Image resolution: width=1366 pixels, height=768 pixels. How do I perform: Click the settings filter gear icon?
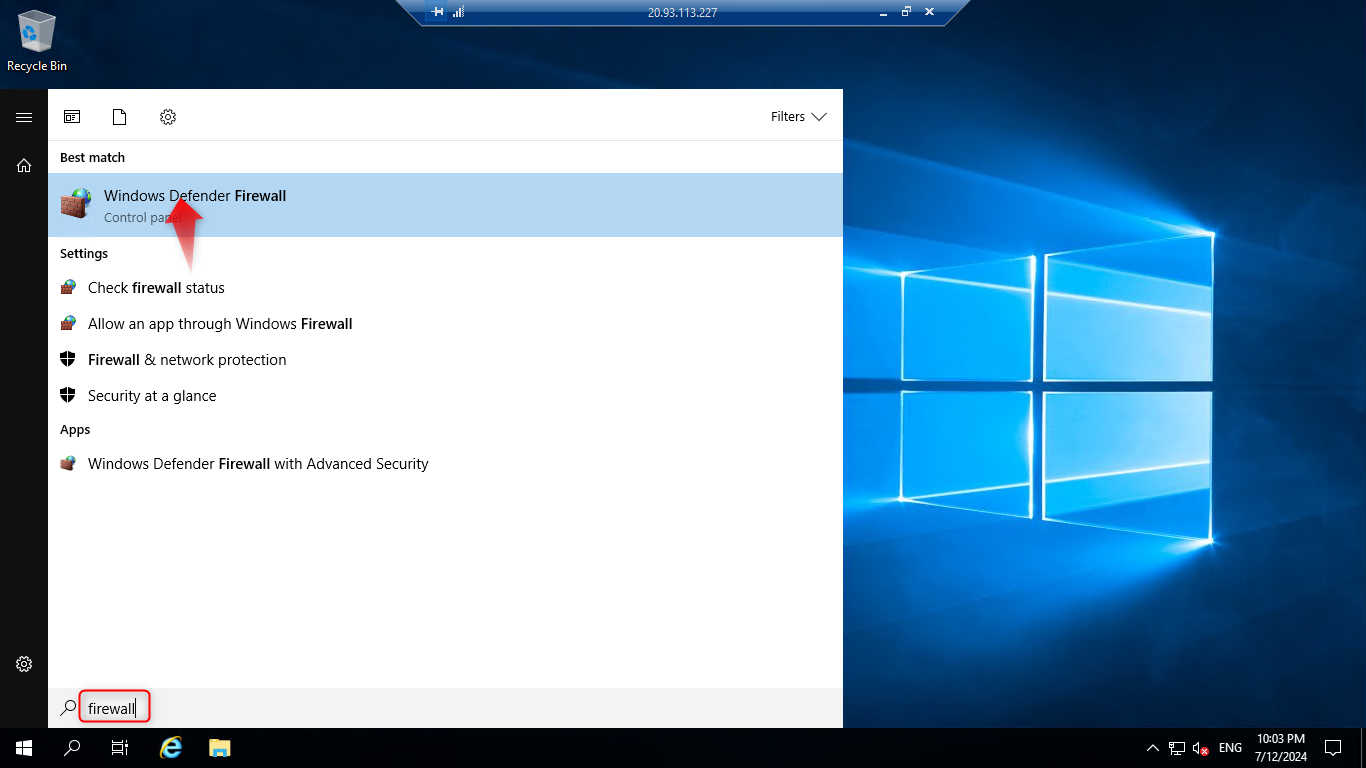168,117
